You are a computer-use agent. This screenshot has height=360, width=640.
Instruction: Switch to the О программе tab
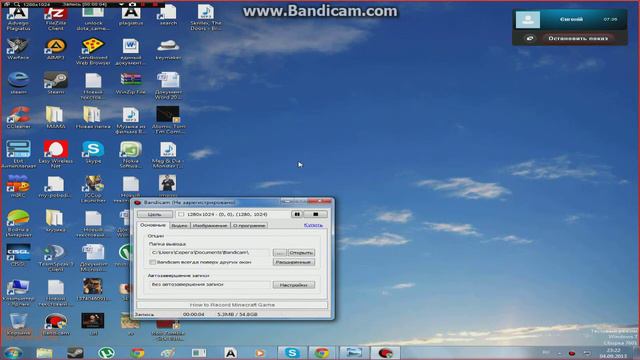pos(249,225)
